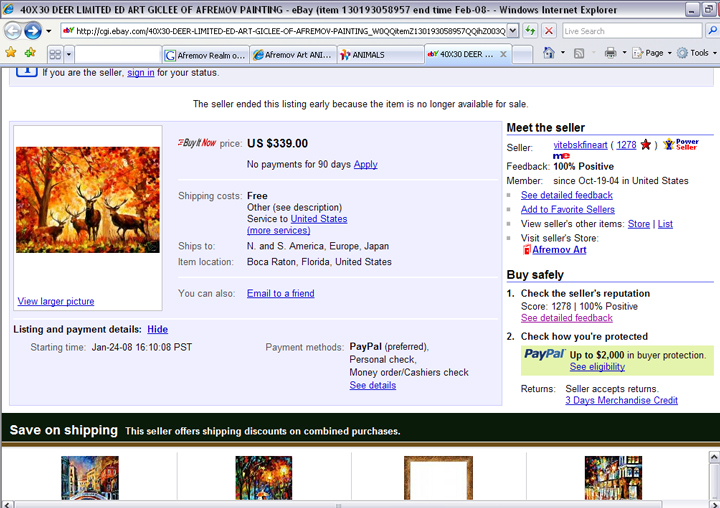The height and width of the screenshot is (508, 720).
Task: Click the Add to Favorites icon
Action: (30, 53)
